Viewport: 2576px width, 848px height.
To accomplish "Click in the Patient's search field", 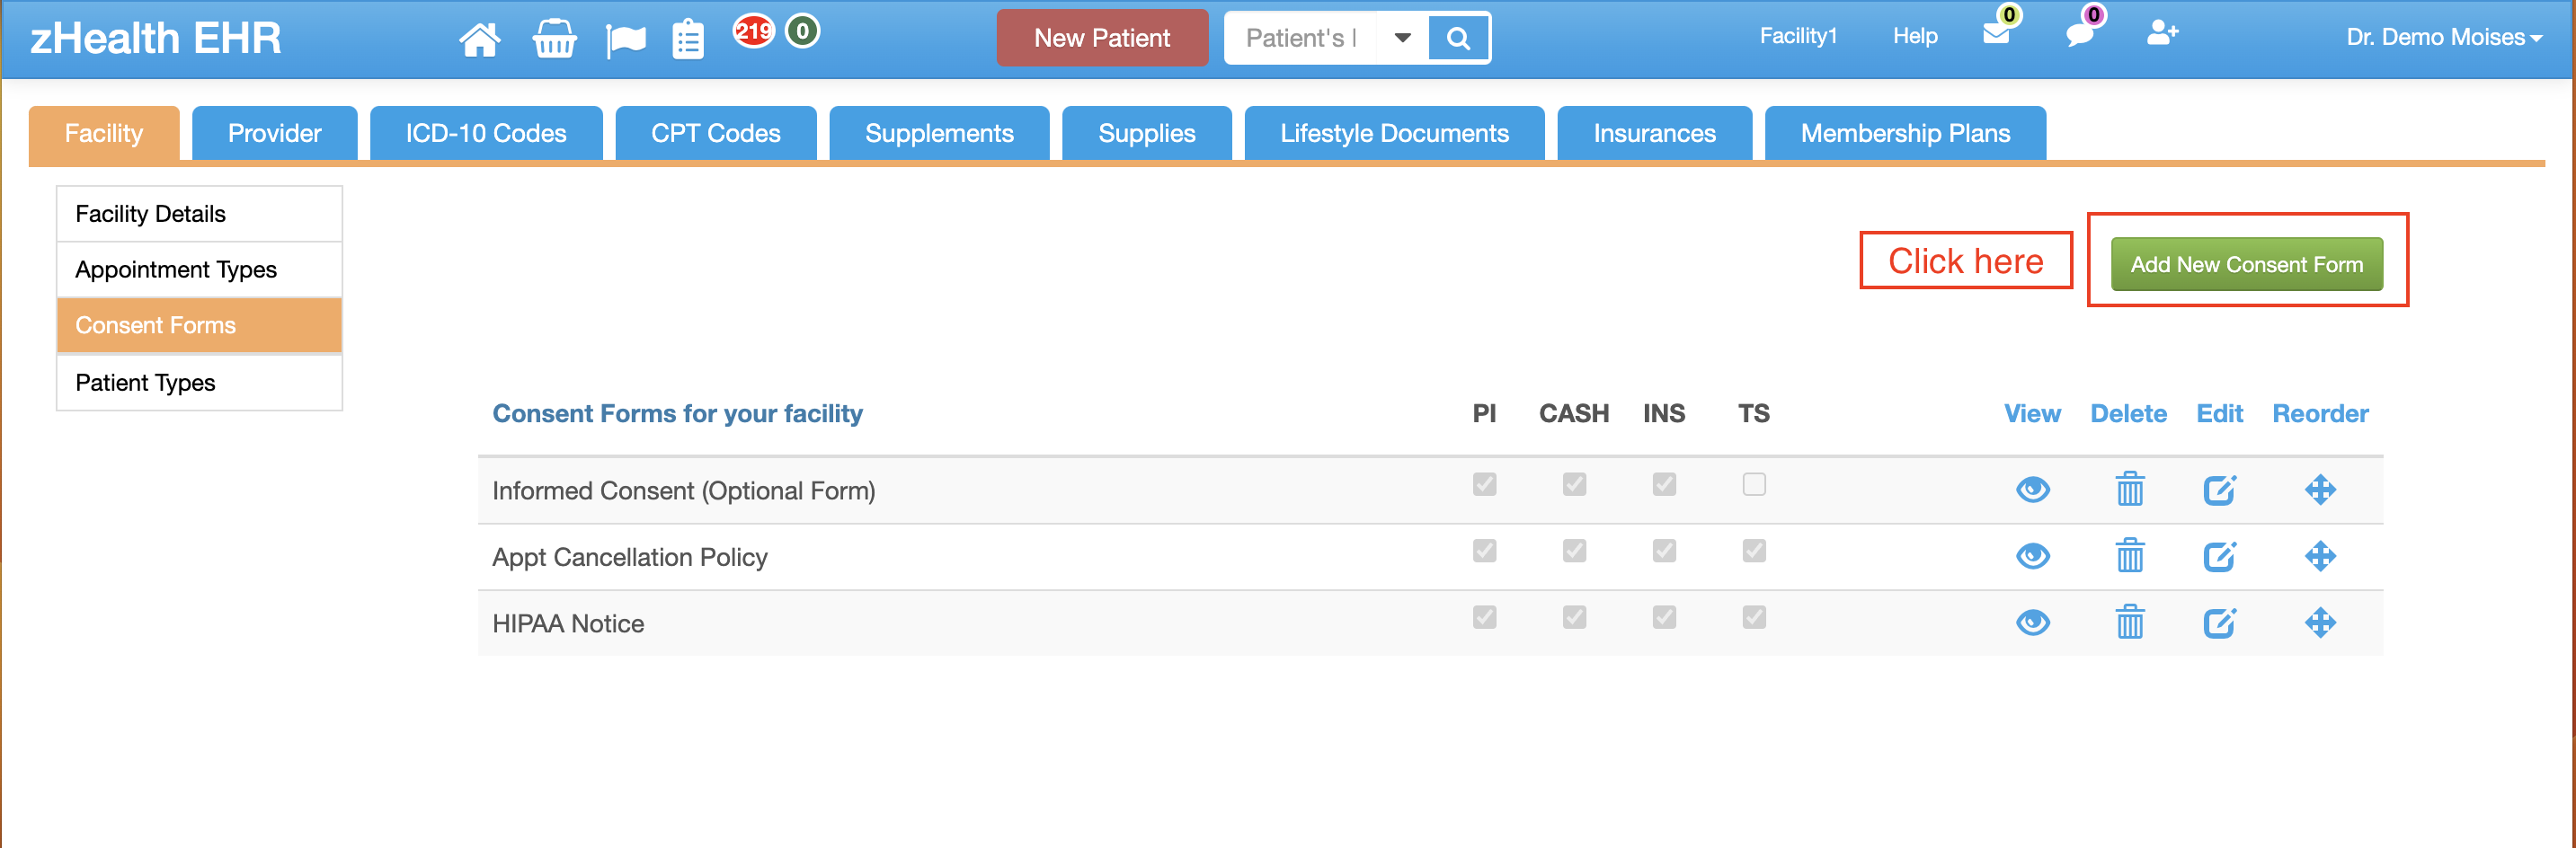I will point(1300,38).
